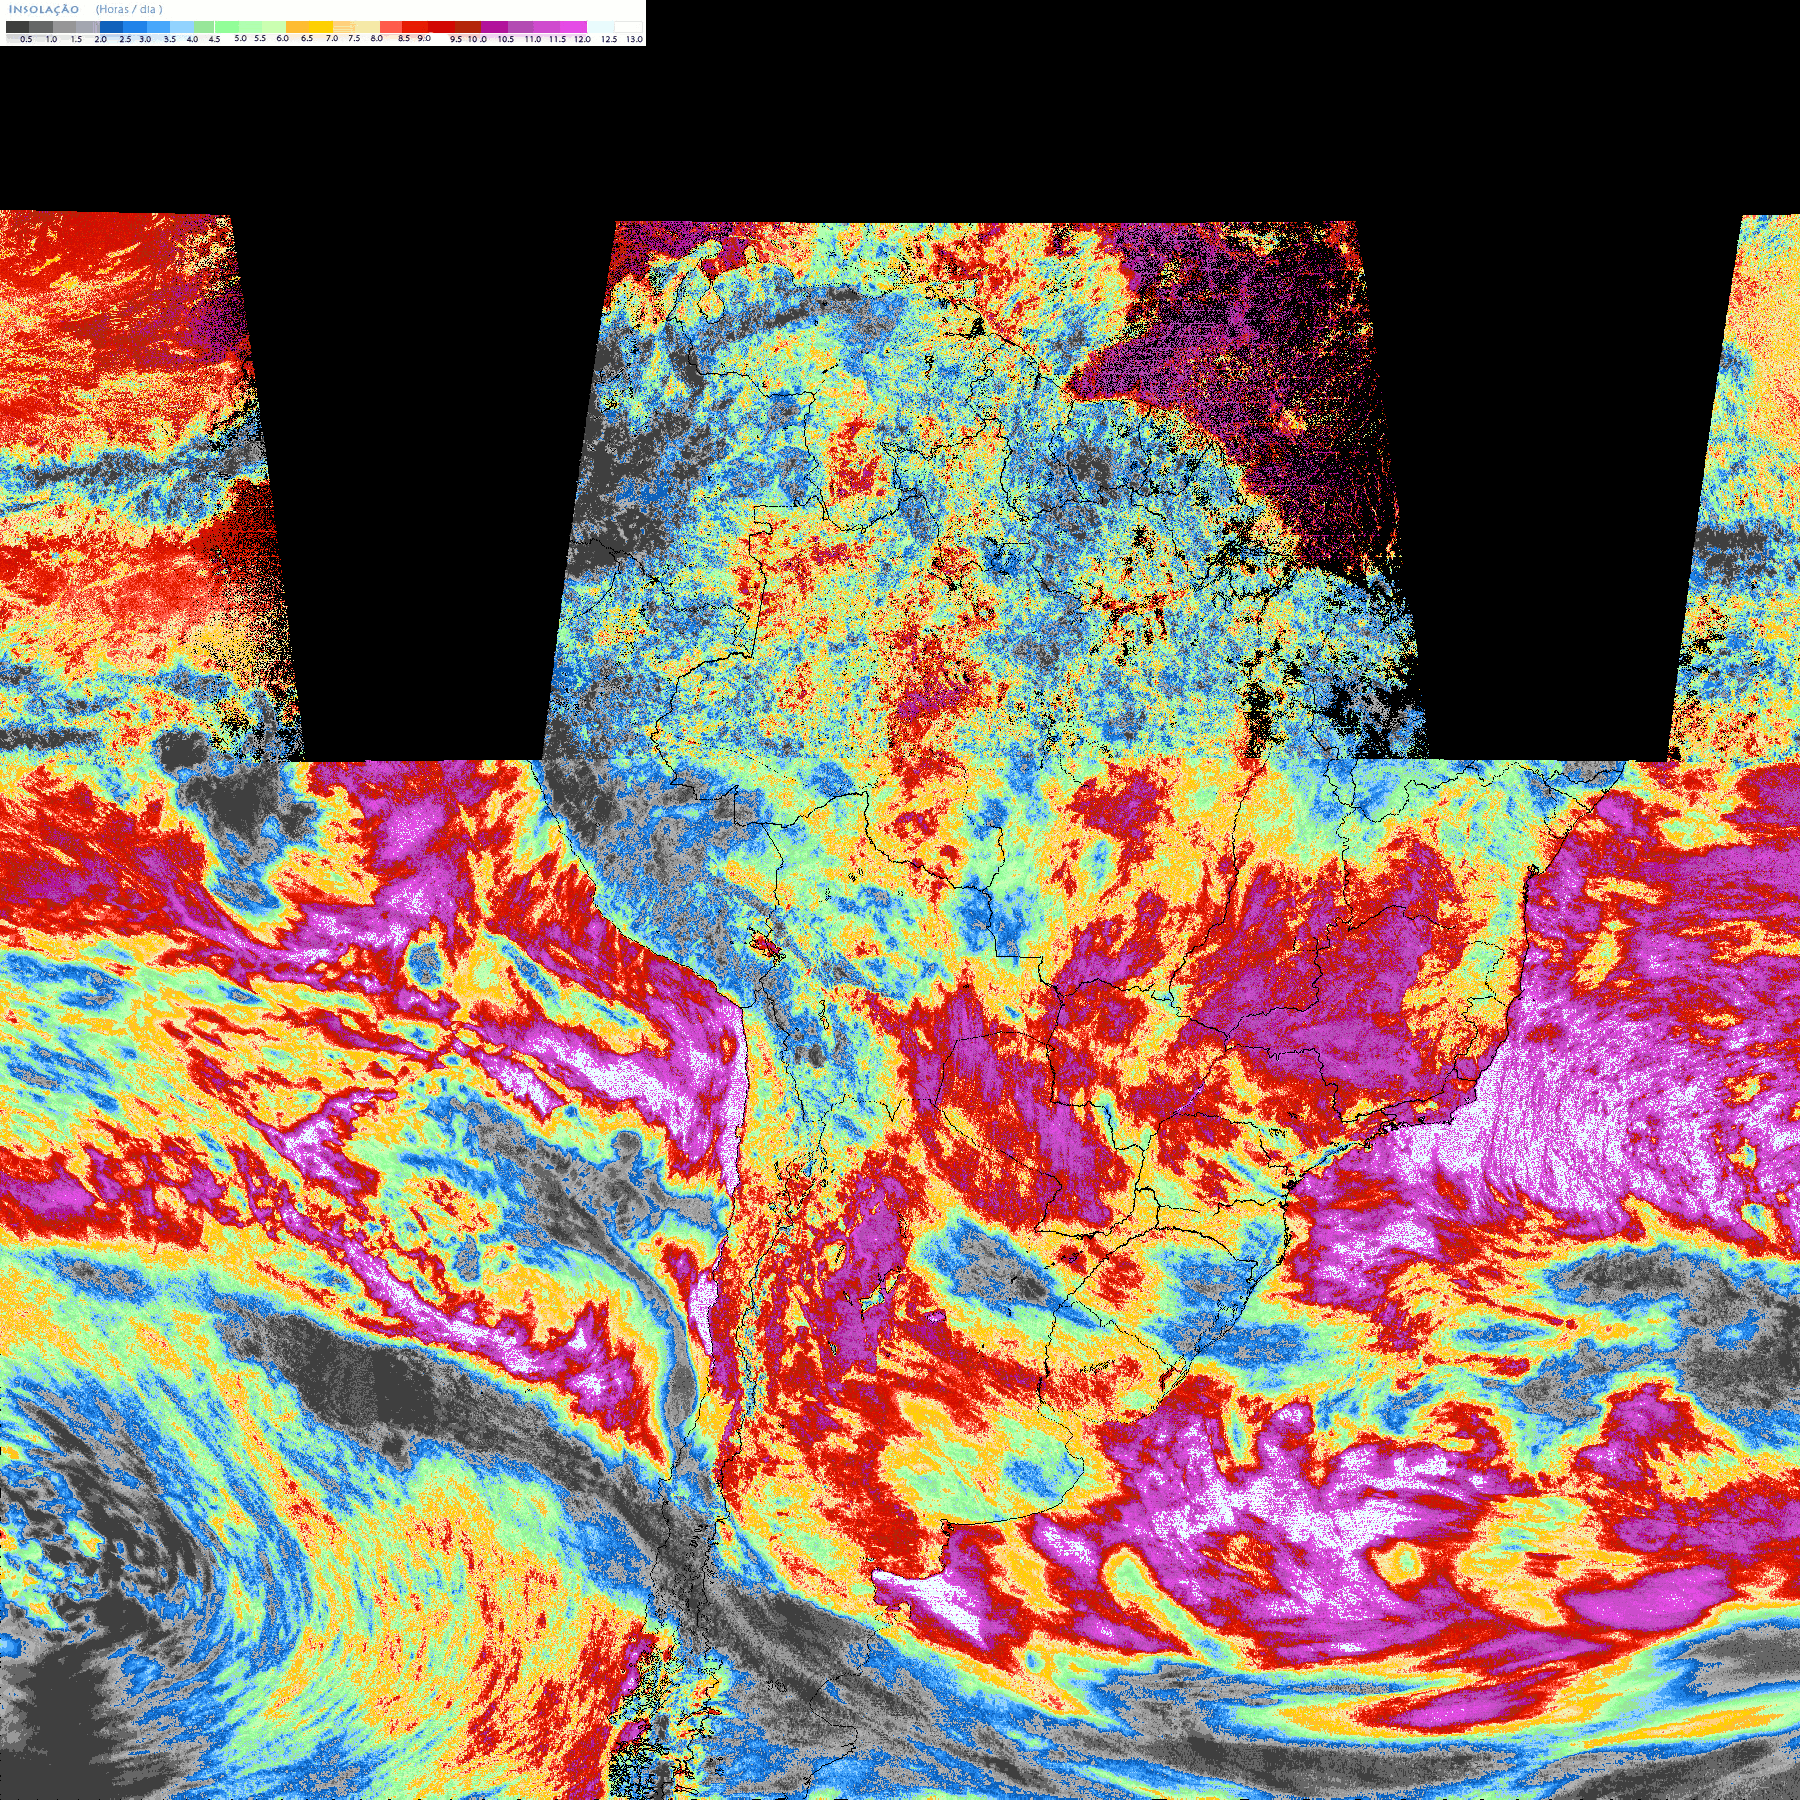Click the '6.0' legend value
The width and height of the screenshot is (1800, 1800).
pos(283,38)
